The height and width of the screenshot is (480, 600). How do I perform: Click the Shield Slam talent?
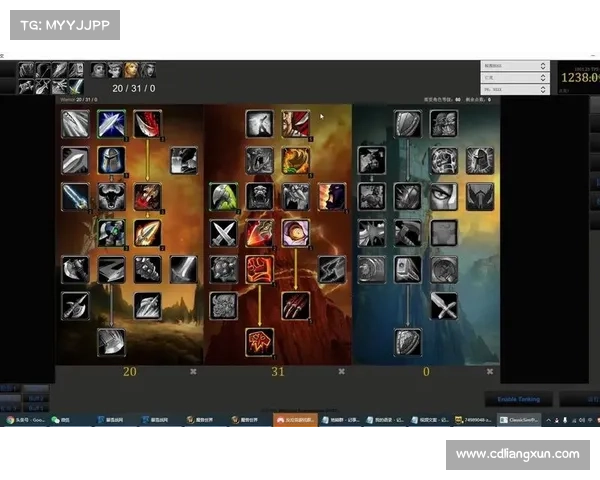(408, 342)
